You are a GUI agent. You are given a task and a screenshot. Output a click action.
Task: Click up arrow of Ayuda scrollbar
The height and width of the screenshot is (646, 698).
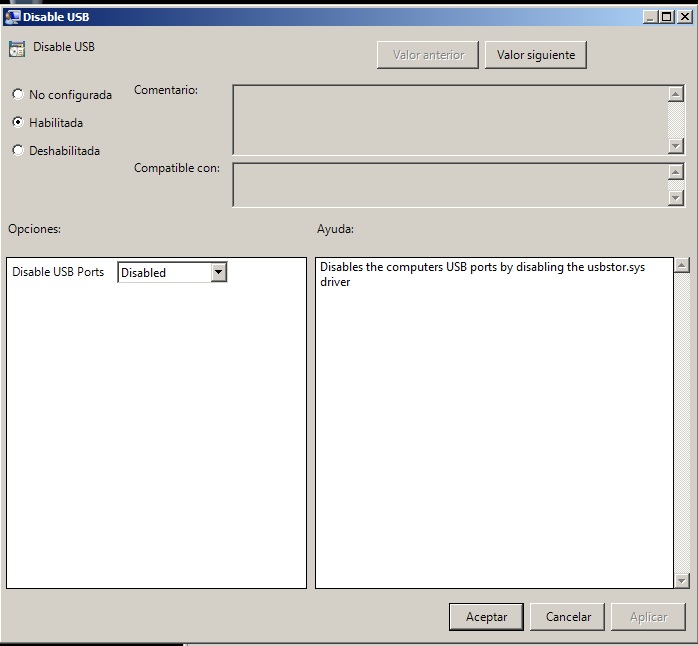(x=682, y=266)
